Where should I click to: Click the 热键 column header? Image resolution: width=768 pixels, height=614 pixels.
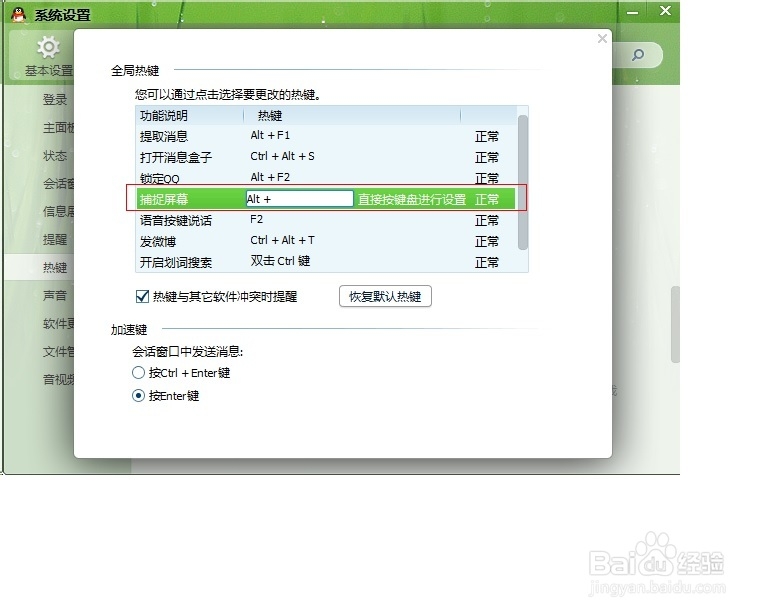click(x=270, y=116)
